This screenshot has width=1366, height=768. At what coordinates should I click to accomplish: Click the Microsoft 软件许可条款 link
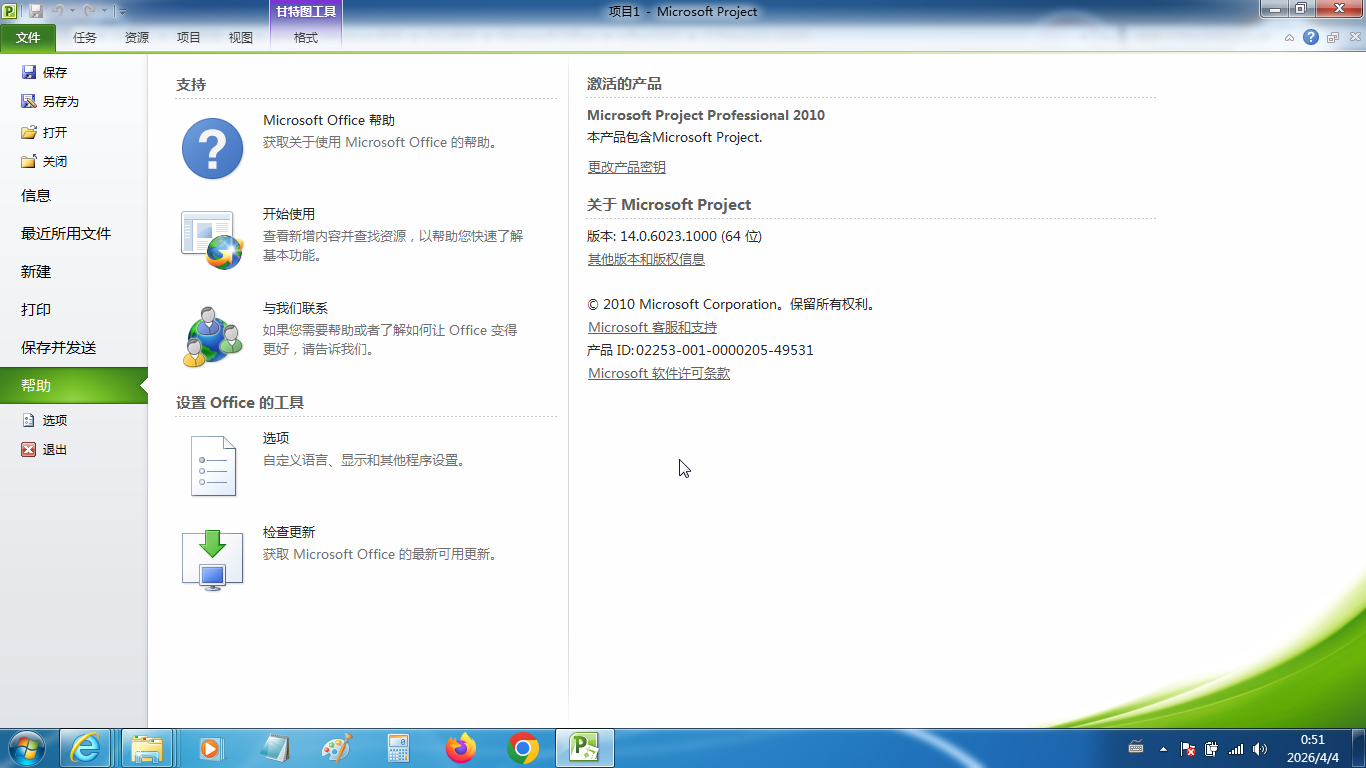659,373
